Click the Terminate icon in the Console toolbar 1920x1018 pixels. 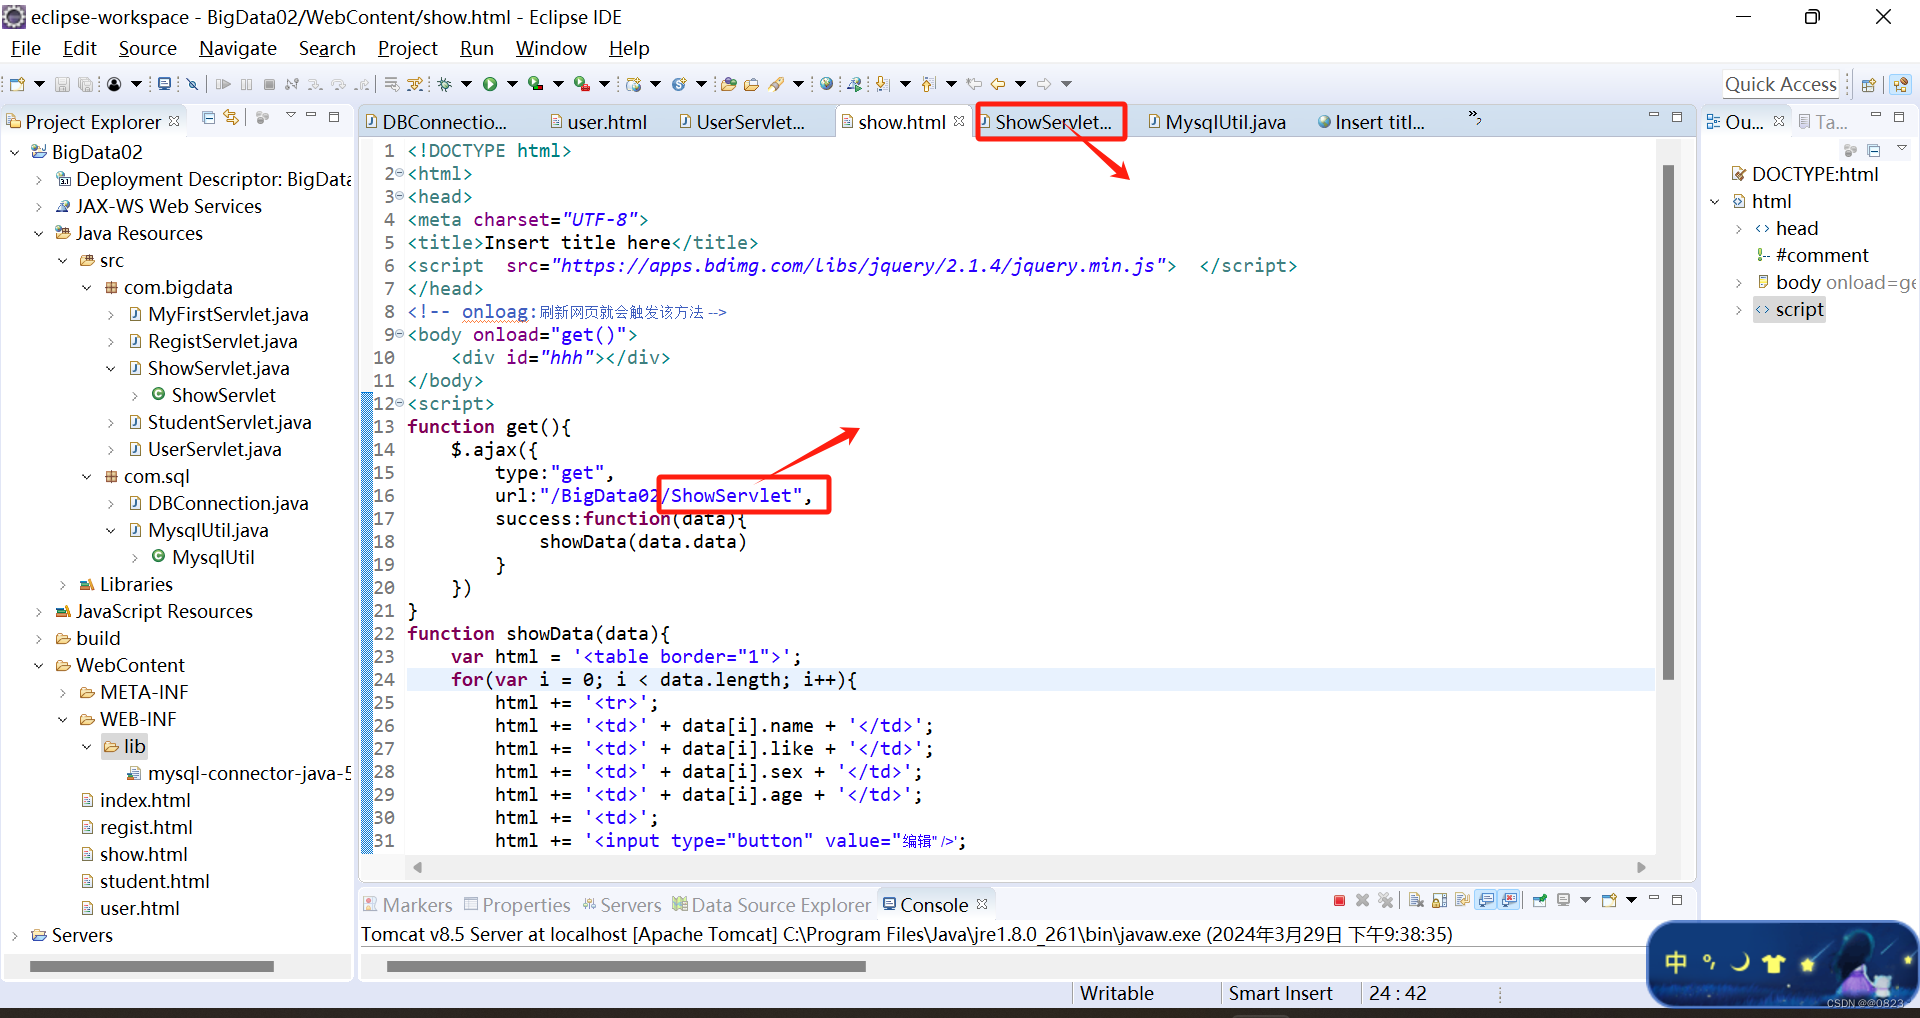coord(1340,900)
